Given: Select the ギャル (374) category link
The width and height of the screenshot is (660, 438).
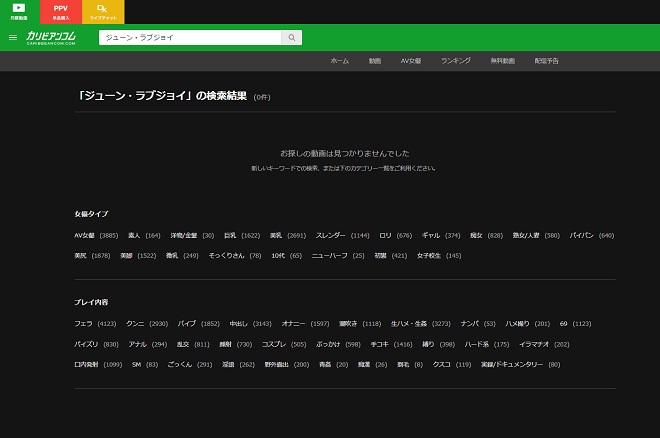Looking at the screenshot, I should point(441,236).
